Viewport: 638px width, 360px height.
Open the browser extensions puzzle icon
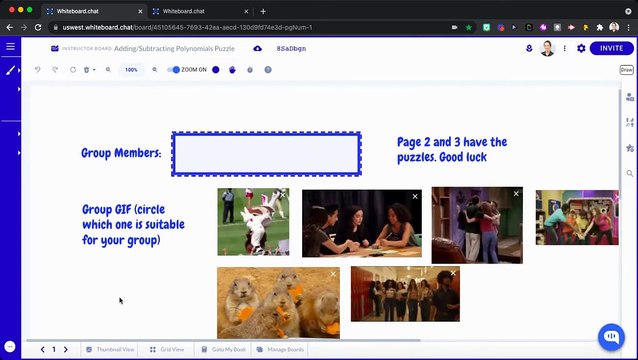[599, 27]
